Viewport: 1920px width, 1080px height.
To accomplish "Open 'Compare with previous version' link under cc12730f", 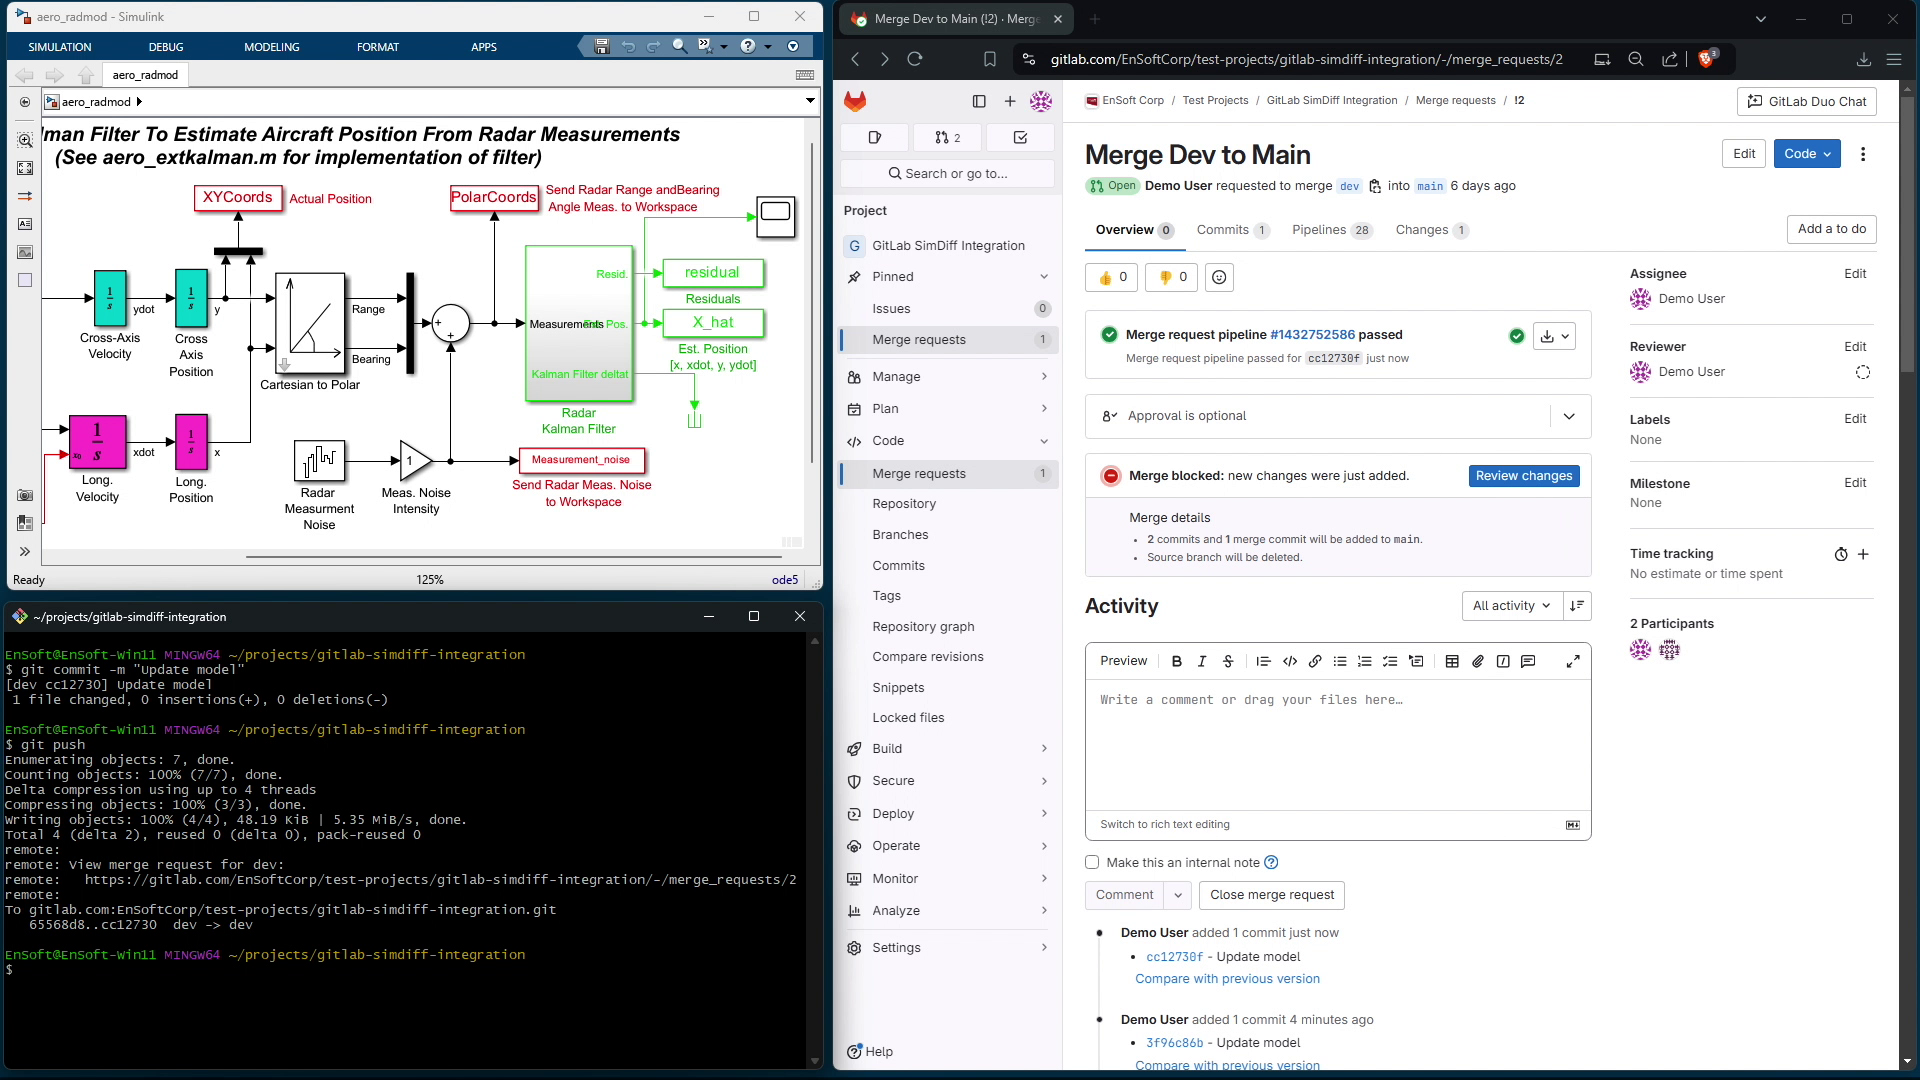I will [x=1227, y=979].
